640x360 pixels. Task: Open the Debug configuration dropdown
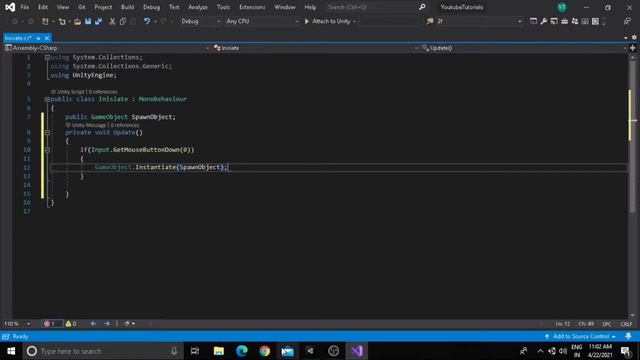200,21
